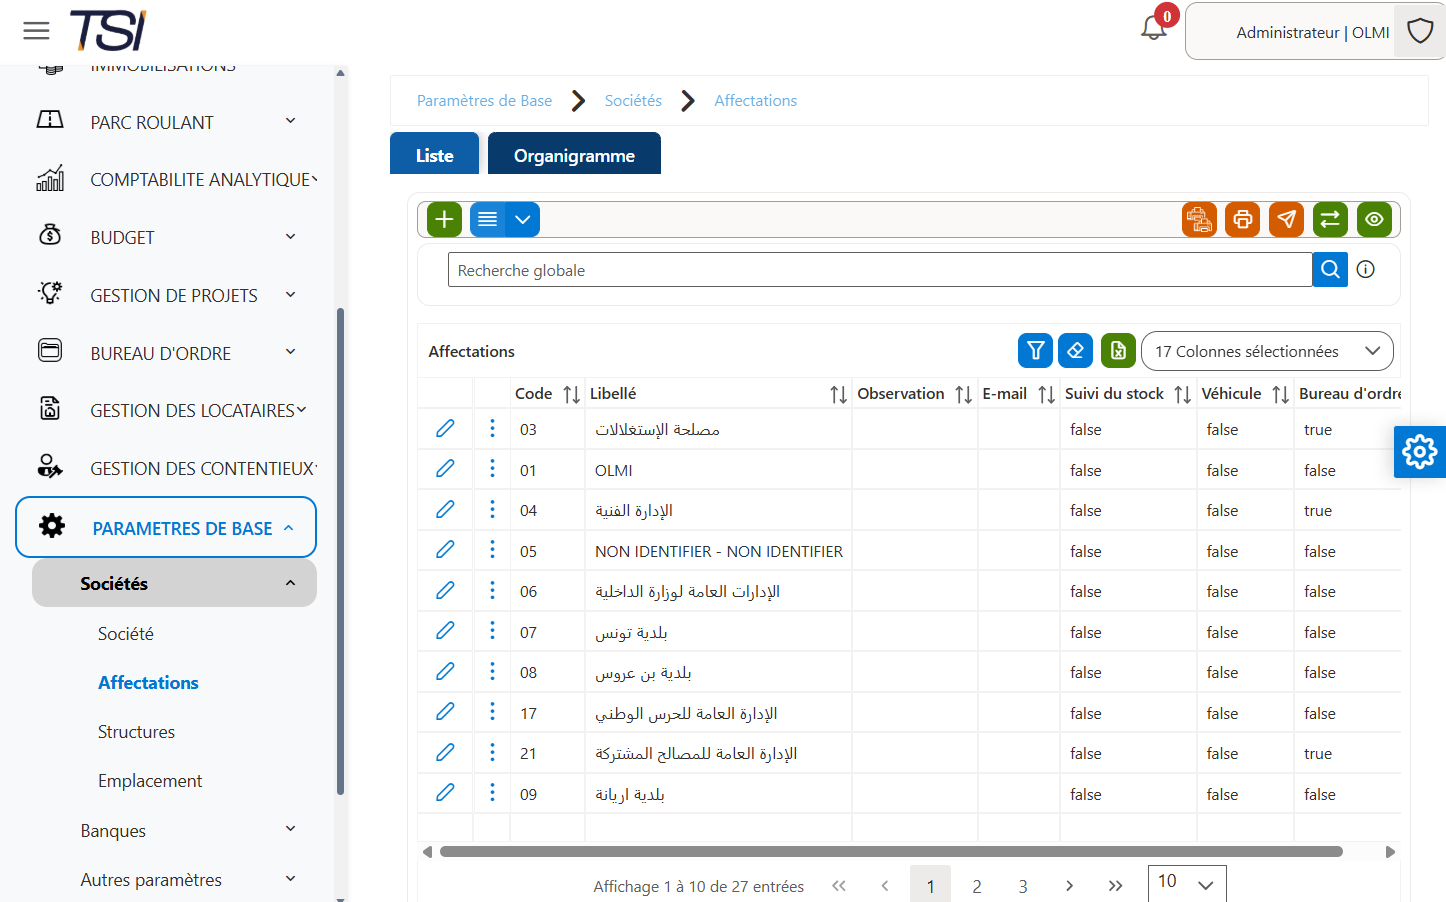
Task: Open the rows per page dropdown showing 10
Action: [x=1187, y=883]
